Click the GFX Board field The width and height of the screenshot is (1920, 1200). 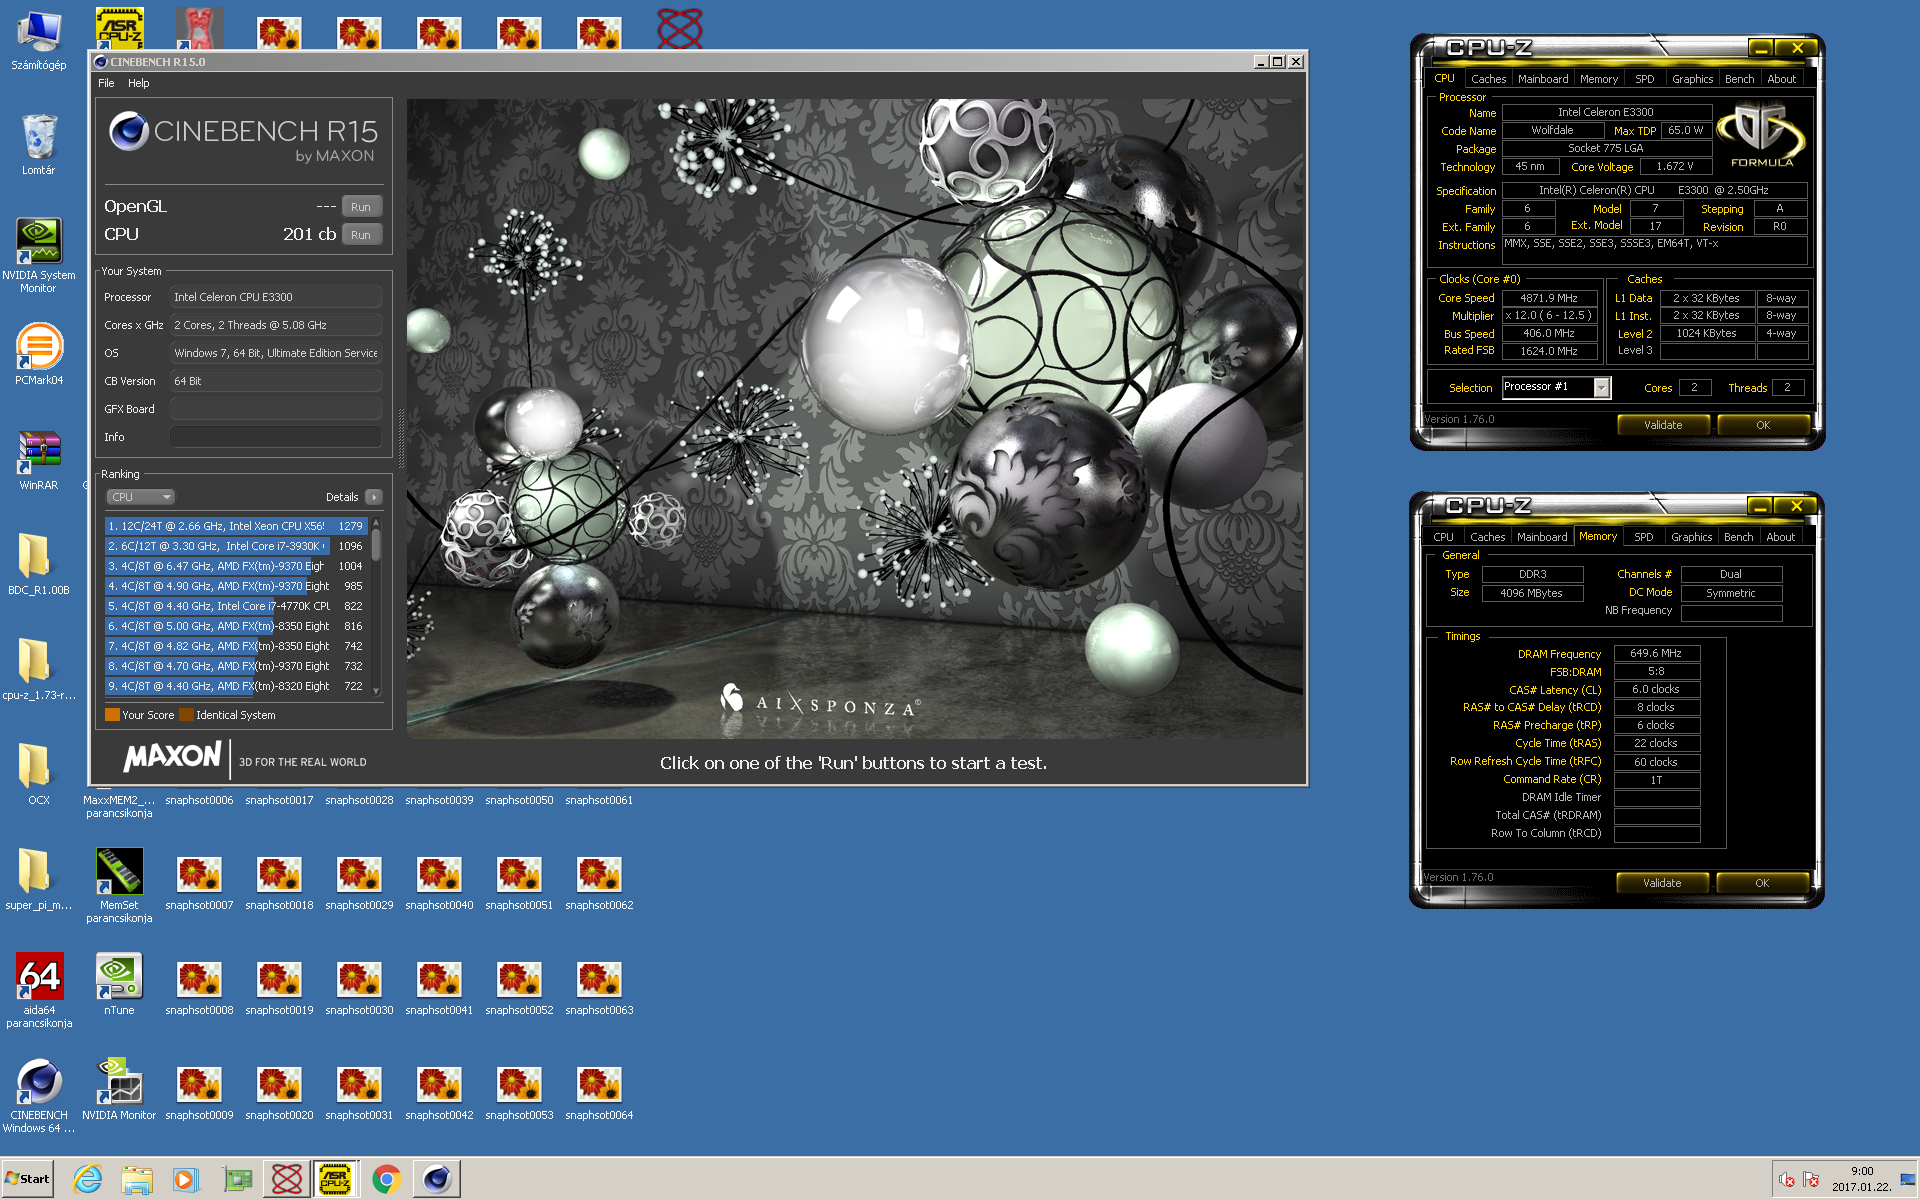pyautogui.click(x=275, y=409)
